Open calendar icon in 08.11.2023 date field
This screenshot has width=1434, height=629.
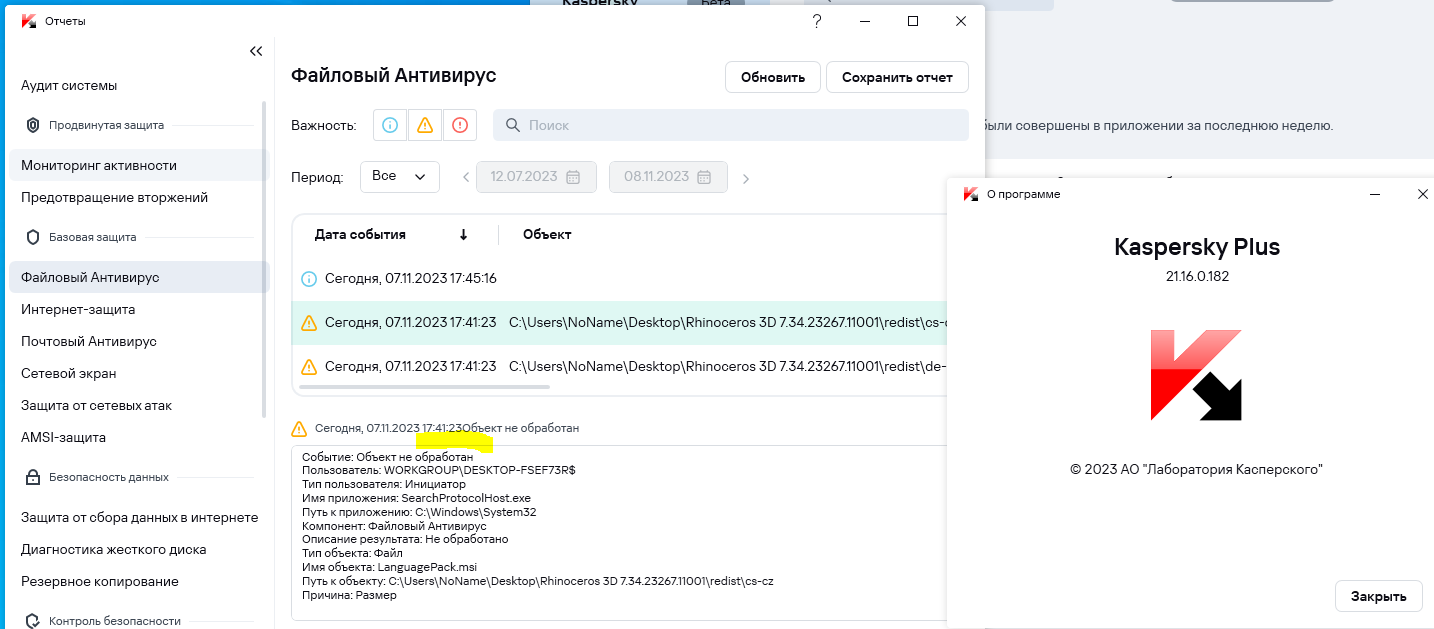click(x=704, y=177)
